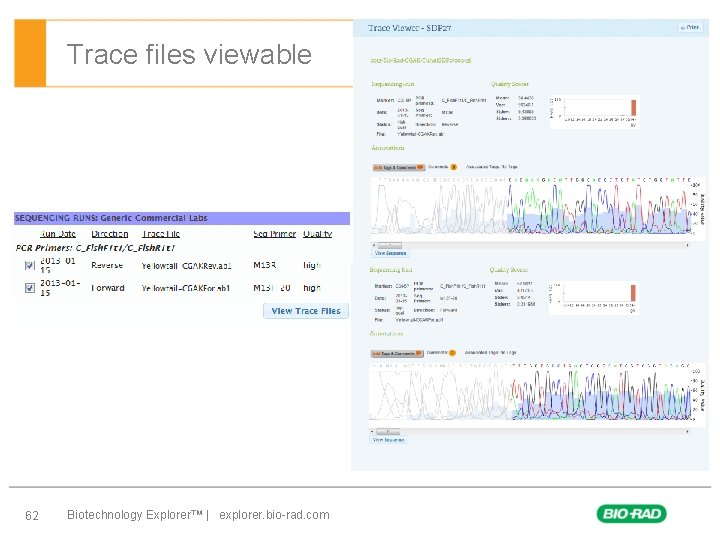Open orange comments badge above forward trace
The image size is (720, 540).
(x=452, y=353)
